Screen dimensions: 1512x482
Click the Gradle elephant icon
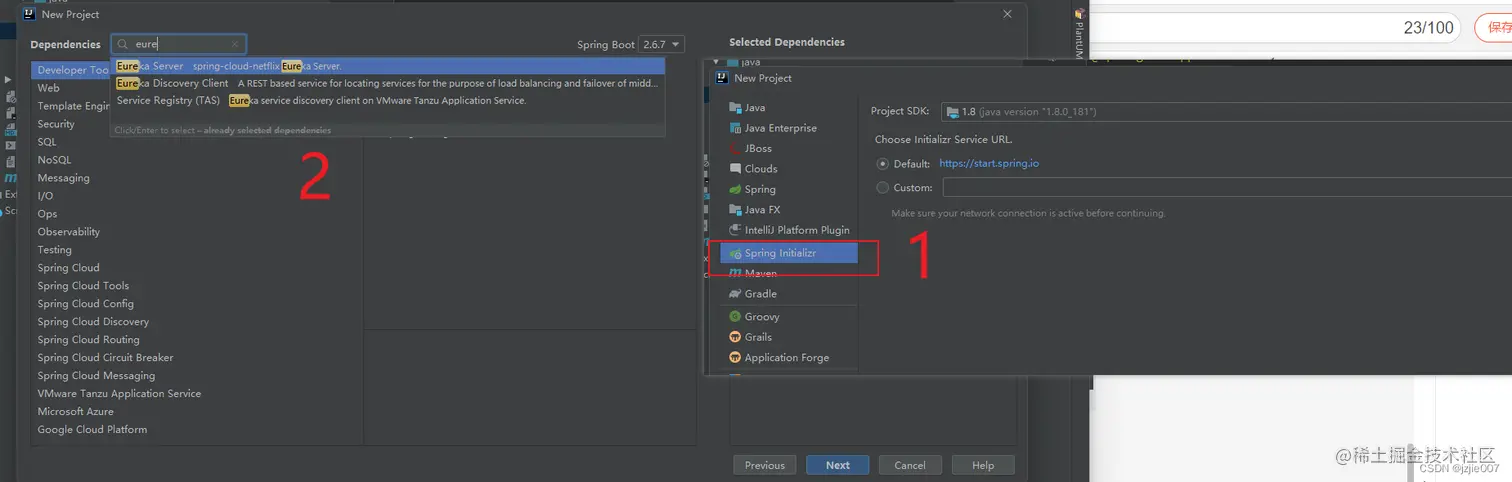click(736, 294)
